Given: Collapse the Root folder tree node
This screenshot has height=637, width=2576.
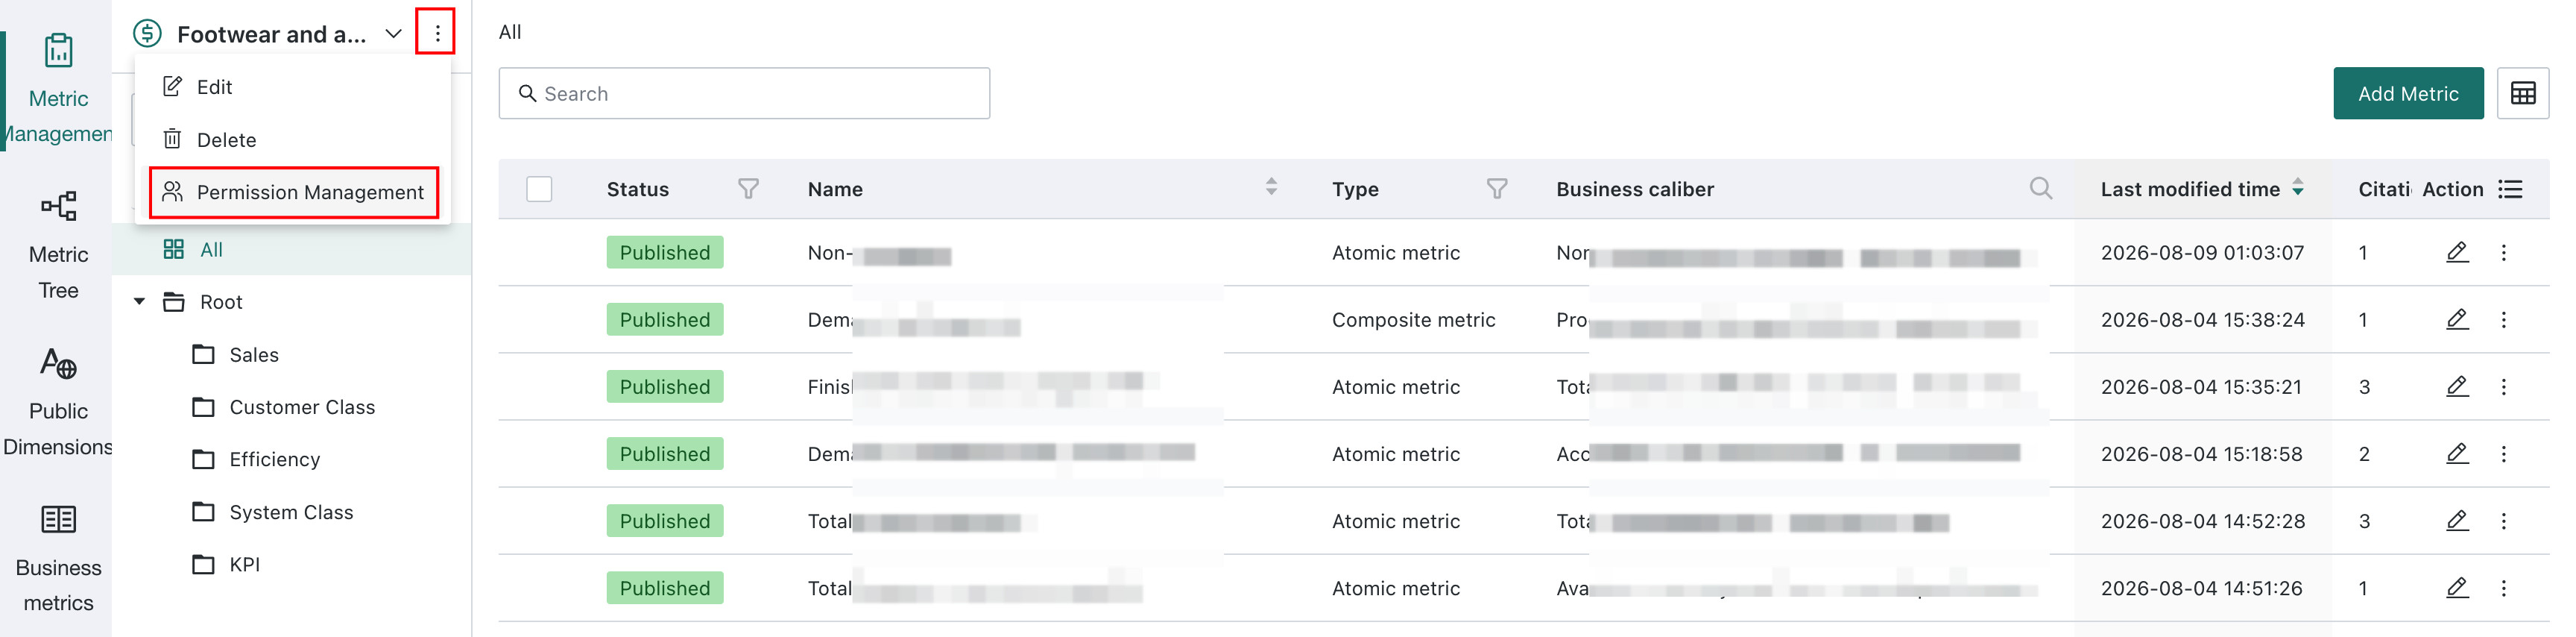Looking at the screenshot, I should (x=140, y=302).
